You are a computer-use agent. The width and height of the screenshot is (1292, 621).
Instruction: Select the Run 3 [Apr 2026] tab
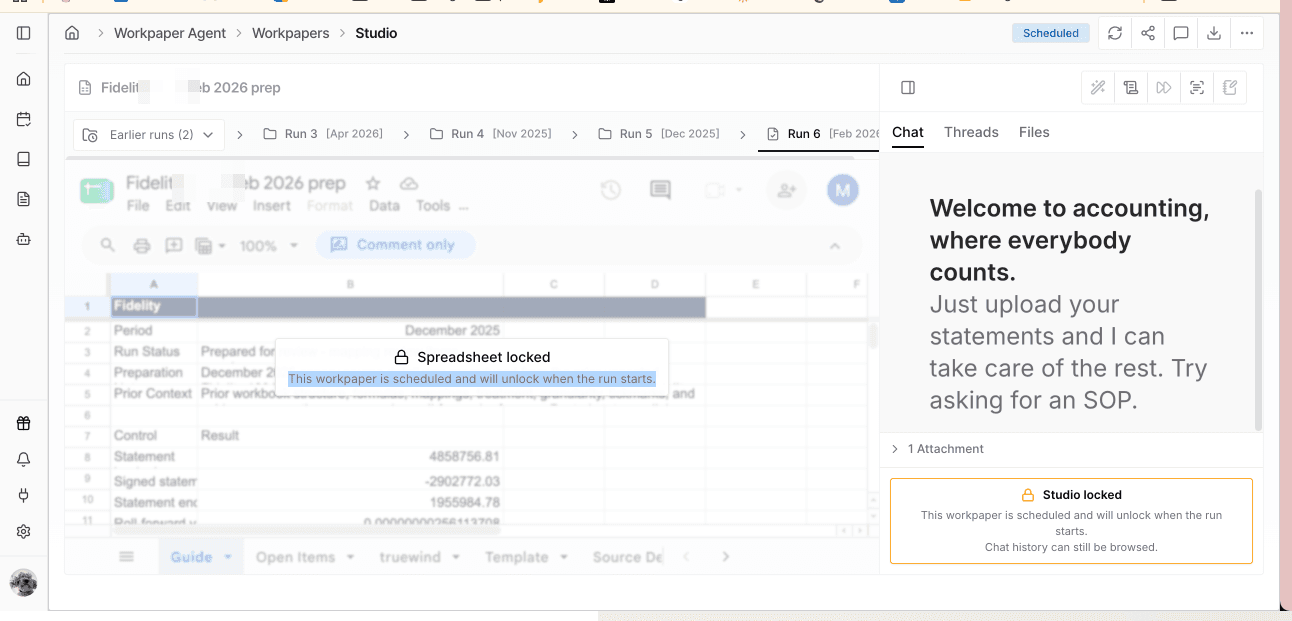(x=322, y=134)
